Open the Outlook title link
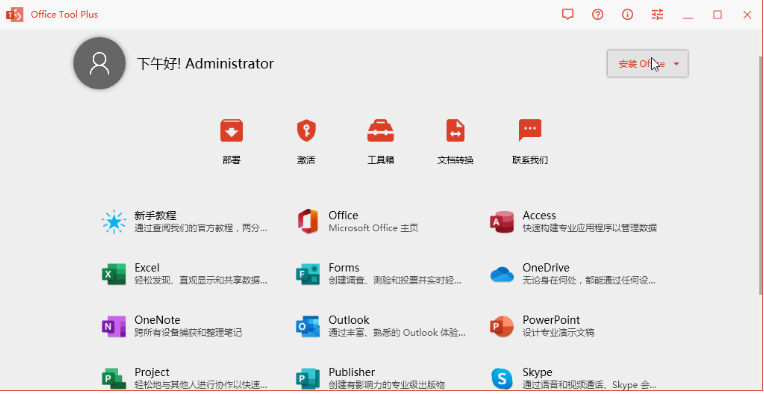The height and width of the screenshot is (394, 764). [349, 320]
